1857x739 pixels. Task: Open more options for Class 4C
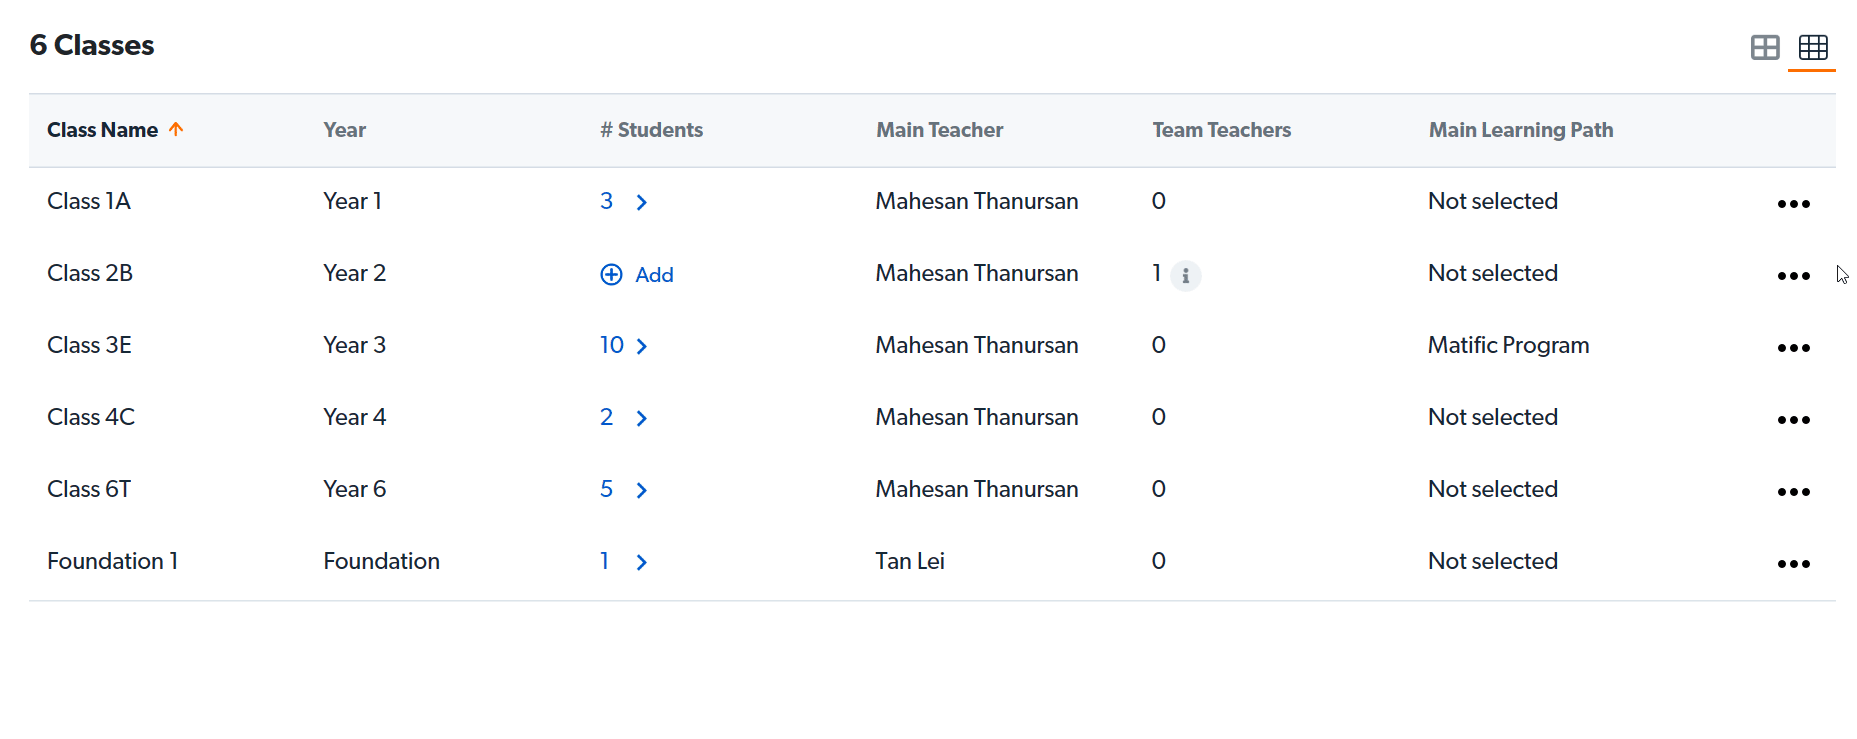click(x=1793, y=420)
